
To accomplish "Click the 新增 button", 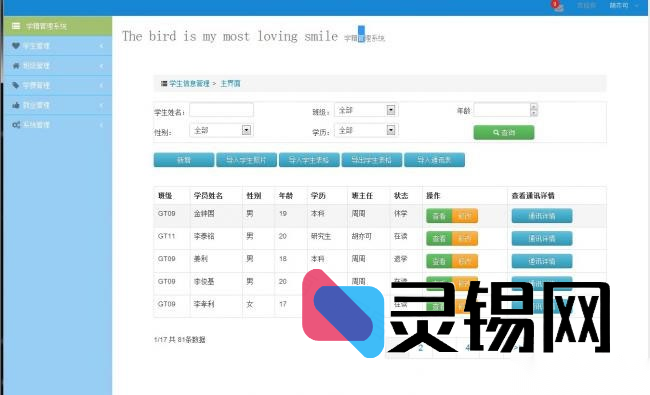I will tap(184, 160).
